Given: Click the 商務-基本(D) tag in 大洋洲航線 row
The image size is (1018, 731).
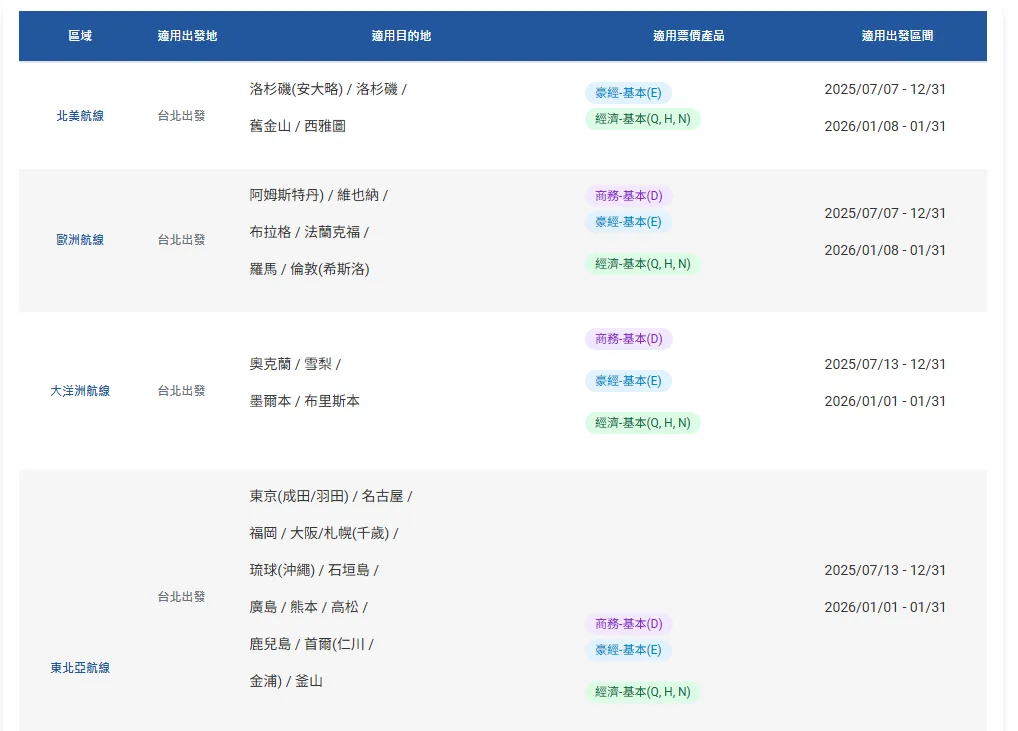Looking at the screenshot, I should tap(629, 339).
